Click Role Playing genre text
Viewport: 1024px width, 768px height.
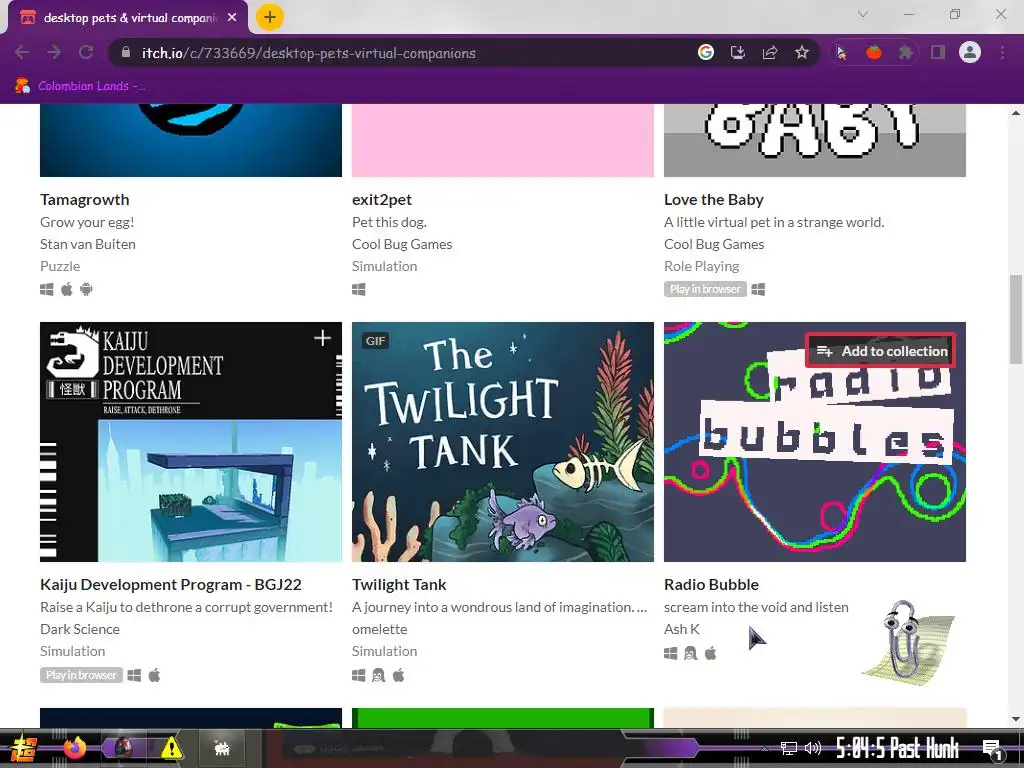(x=701, y=266)
